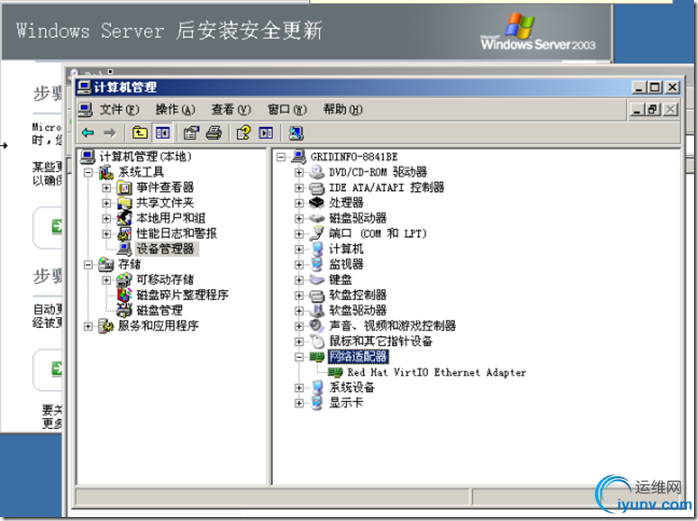Restore the inner MMC child window
This screenshot has width=698, height=521.
[x=653, y=110]
